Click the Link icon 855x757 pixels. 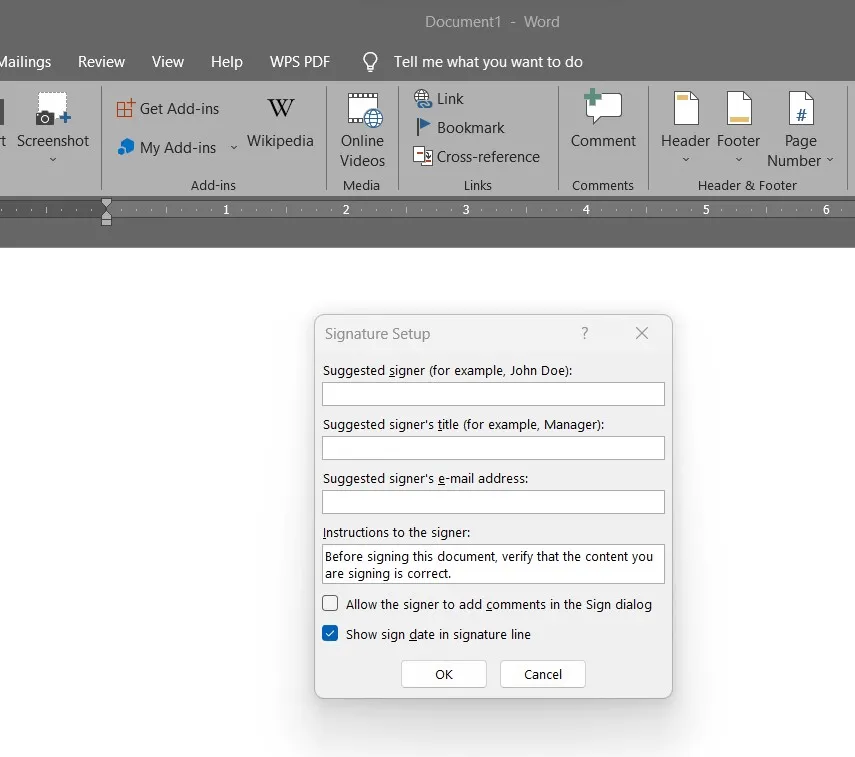422,98
